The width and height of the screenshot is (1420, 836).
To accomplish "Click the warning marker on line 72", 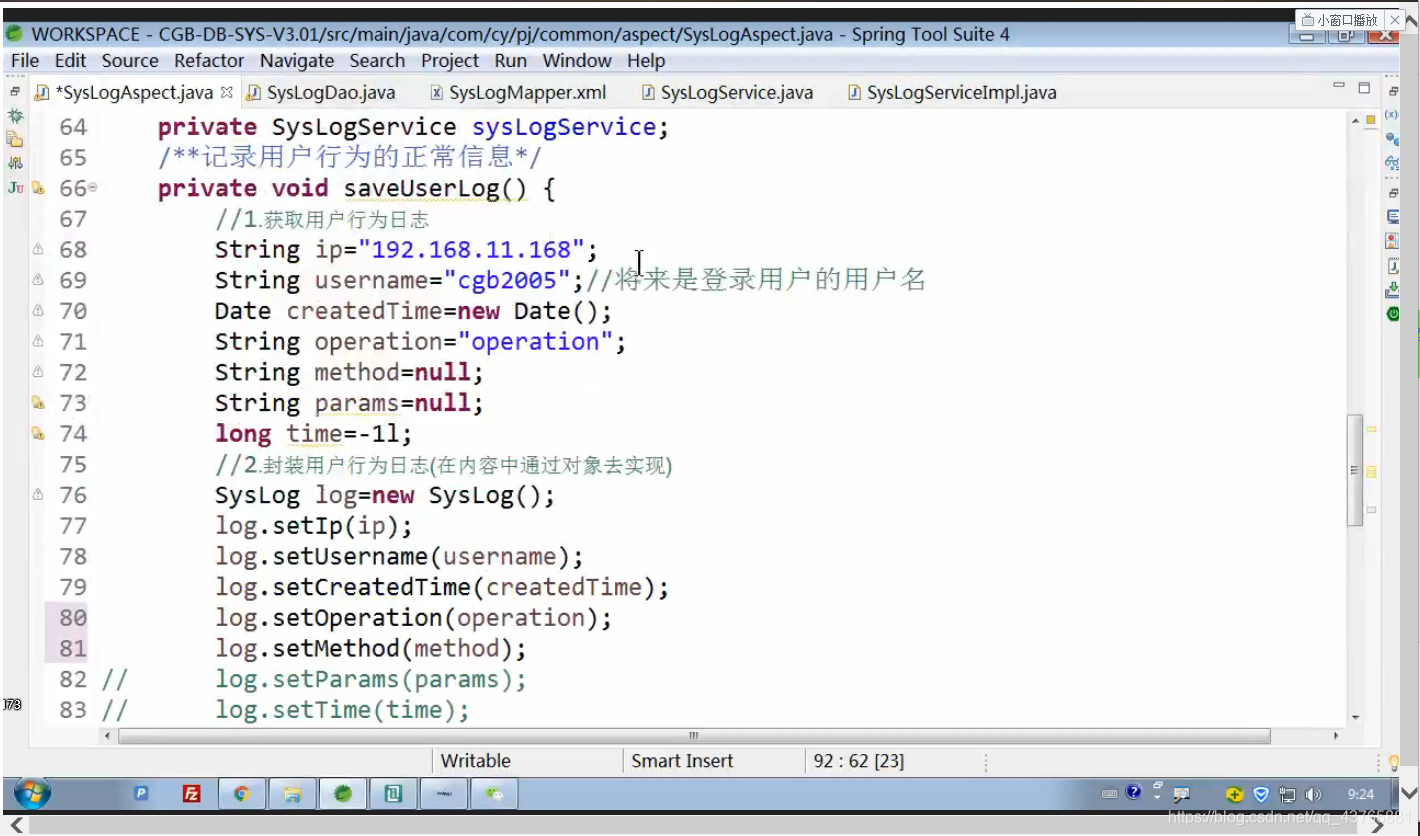I will pos(38,372).
